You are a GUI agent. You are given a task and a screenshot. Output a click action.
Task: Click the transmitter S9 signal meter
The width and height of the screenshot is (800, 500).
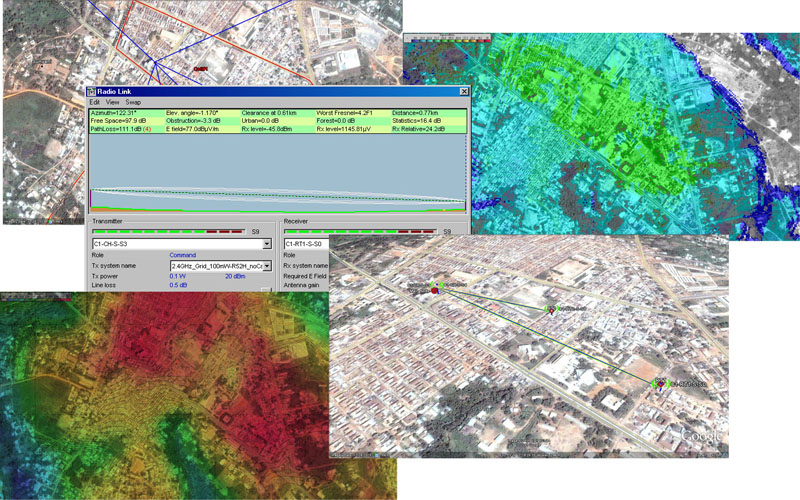click(x=168, y=232)
